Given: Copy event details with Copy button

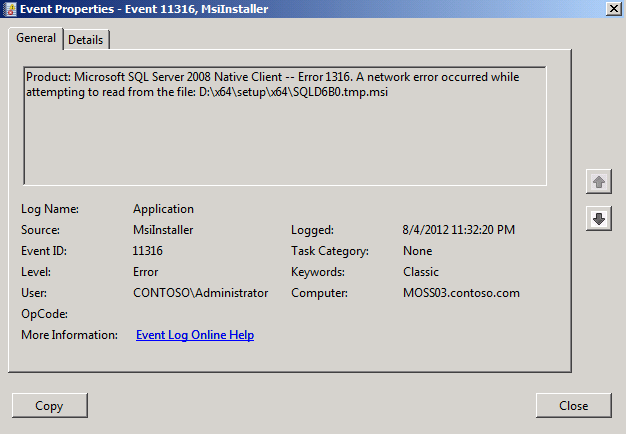Looking at the screenshot, I should coord(50,406).
